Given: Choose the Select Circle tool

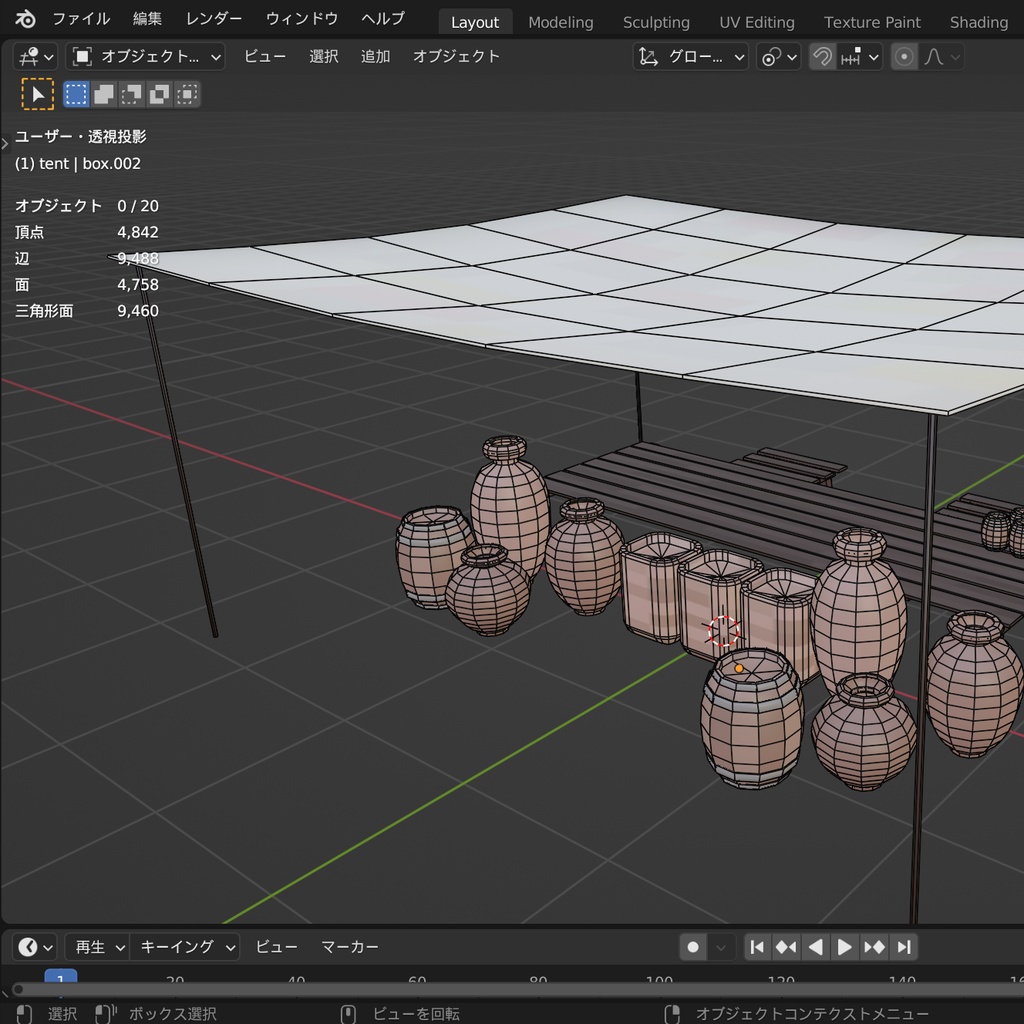Looking at the screenshot, I should point(131,93).
